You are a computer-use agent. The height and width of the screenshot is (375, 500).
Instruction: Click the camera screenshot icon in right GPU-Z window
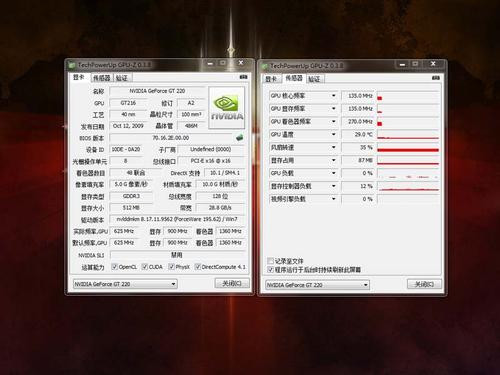coord(436,78)
